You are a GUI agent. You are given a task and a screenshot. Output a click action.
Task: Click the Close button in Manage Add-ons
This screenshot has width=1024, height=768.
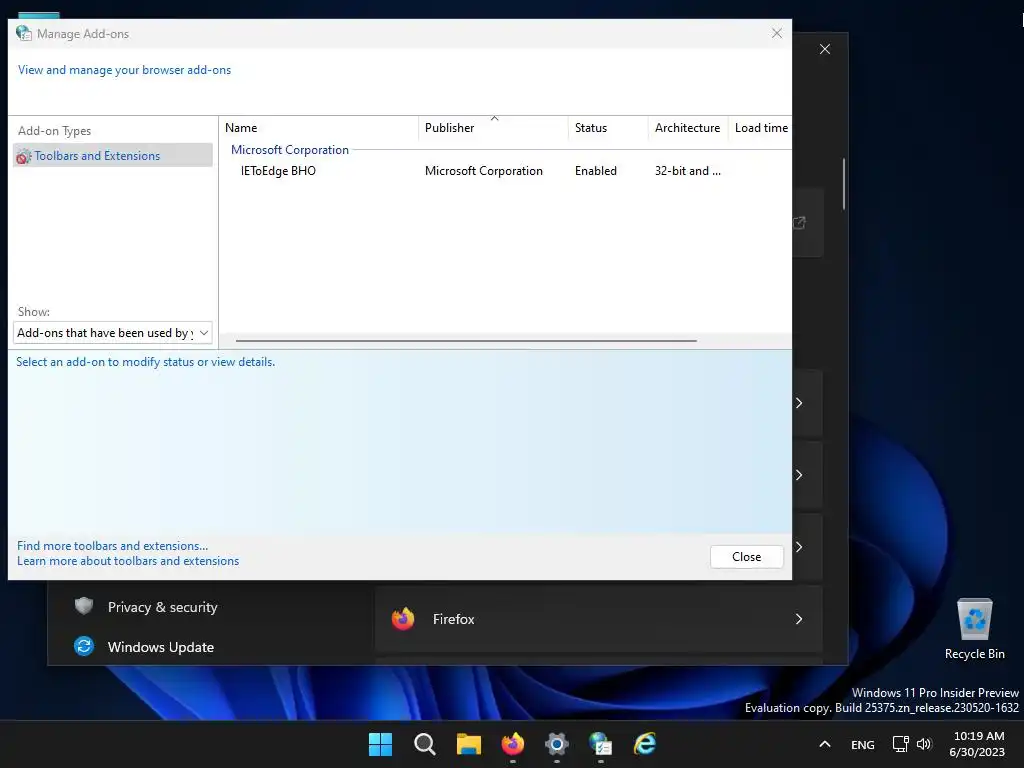click(x=746, y=556)
